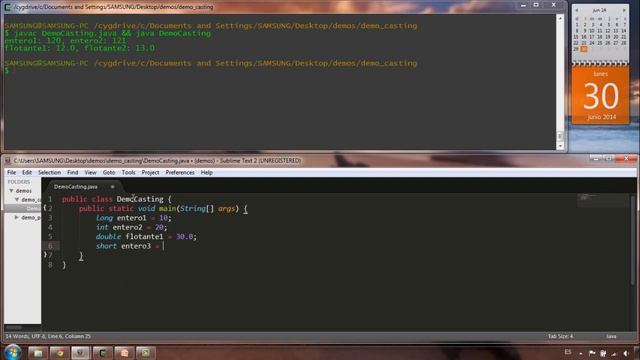Click the Sublime Text minimap
Image resolution: width=640 pixels, height=360 pixels.
603,200
